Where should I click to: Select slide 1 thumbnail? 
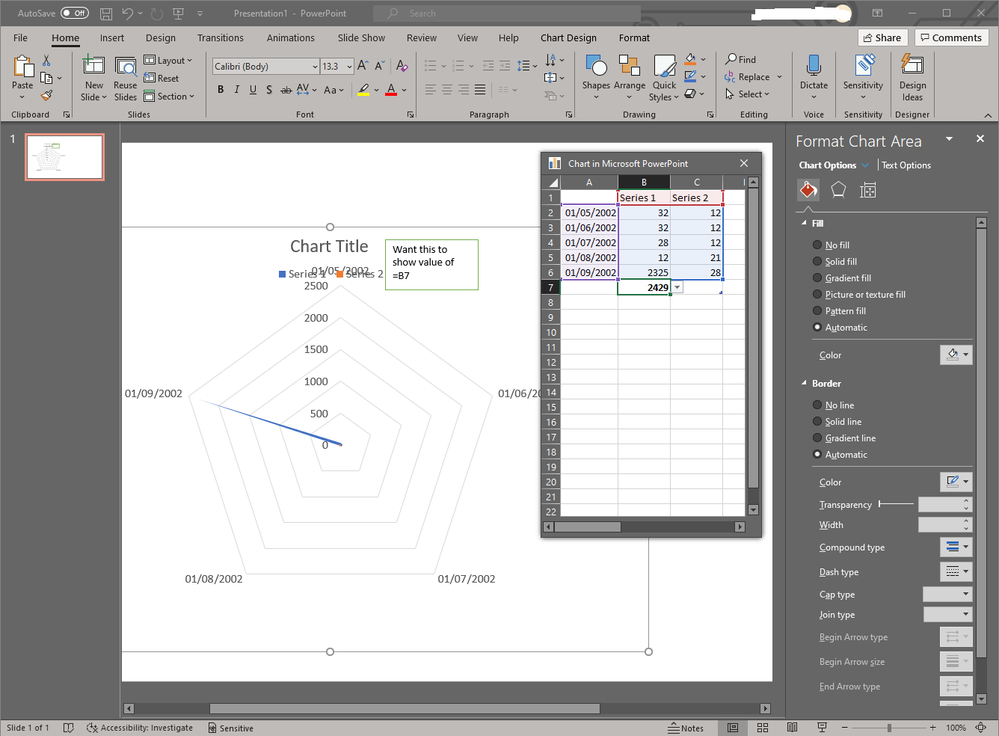[x=64, y=157]
